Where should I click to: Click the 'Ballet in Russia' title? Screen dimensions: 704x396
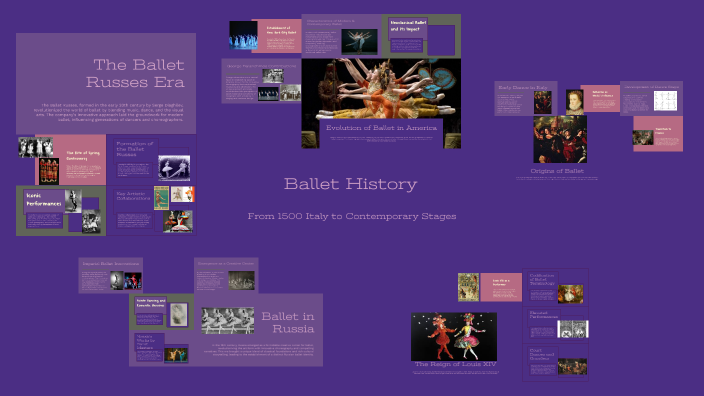(288, 322)
